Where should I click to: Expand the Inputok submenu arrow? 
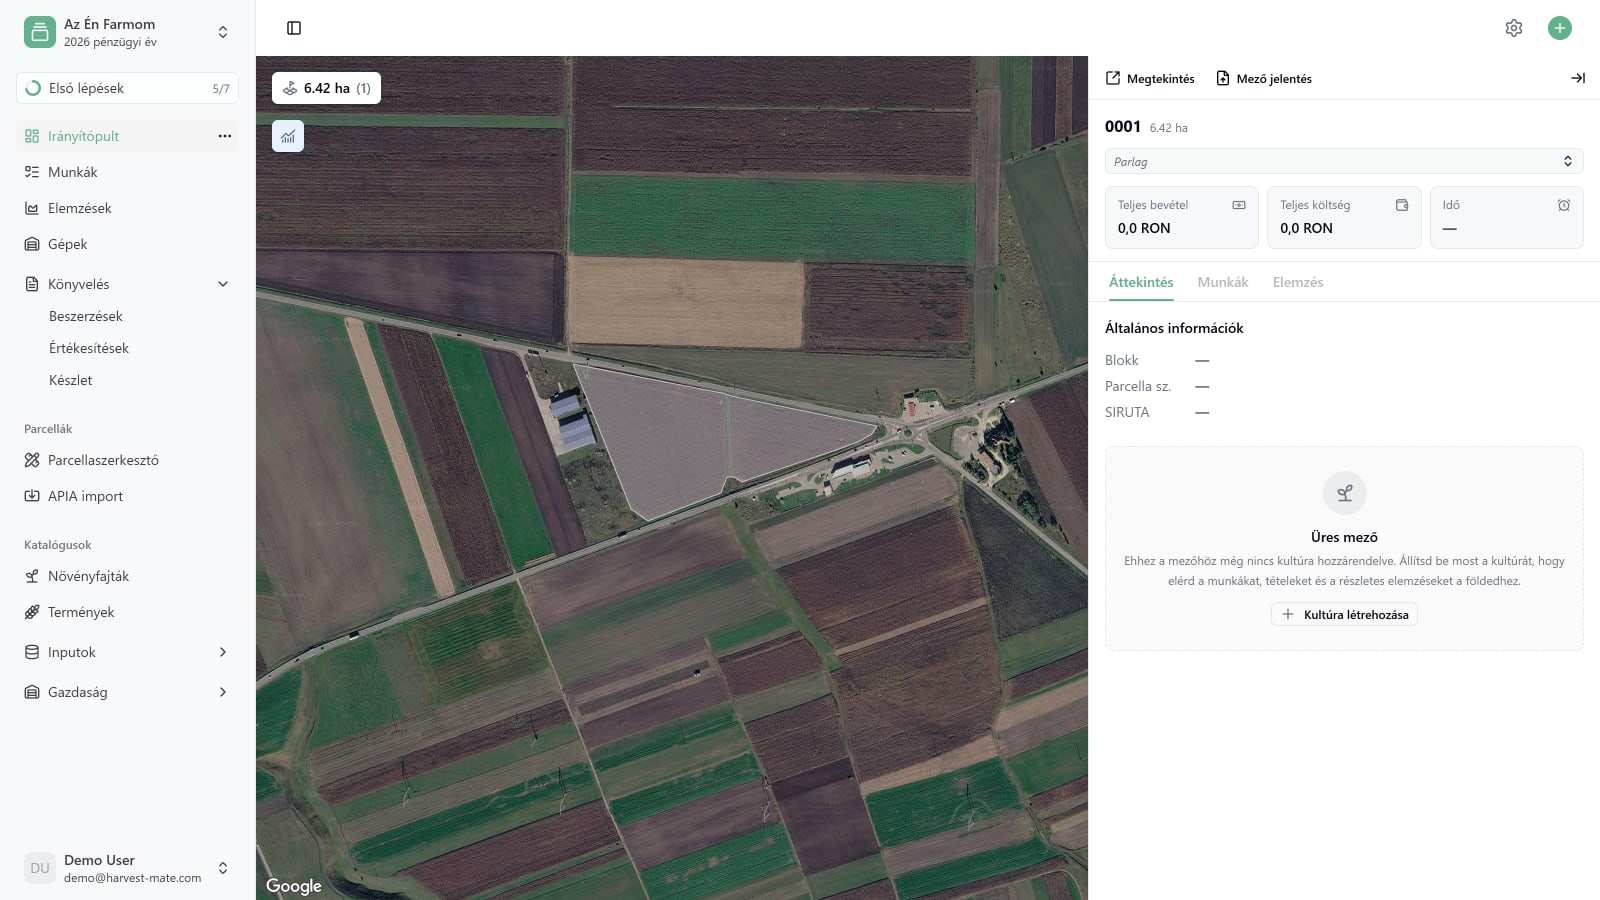[223, 652]
